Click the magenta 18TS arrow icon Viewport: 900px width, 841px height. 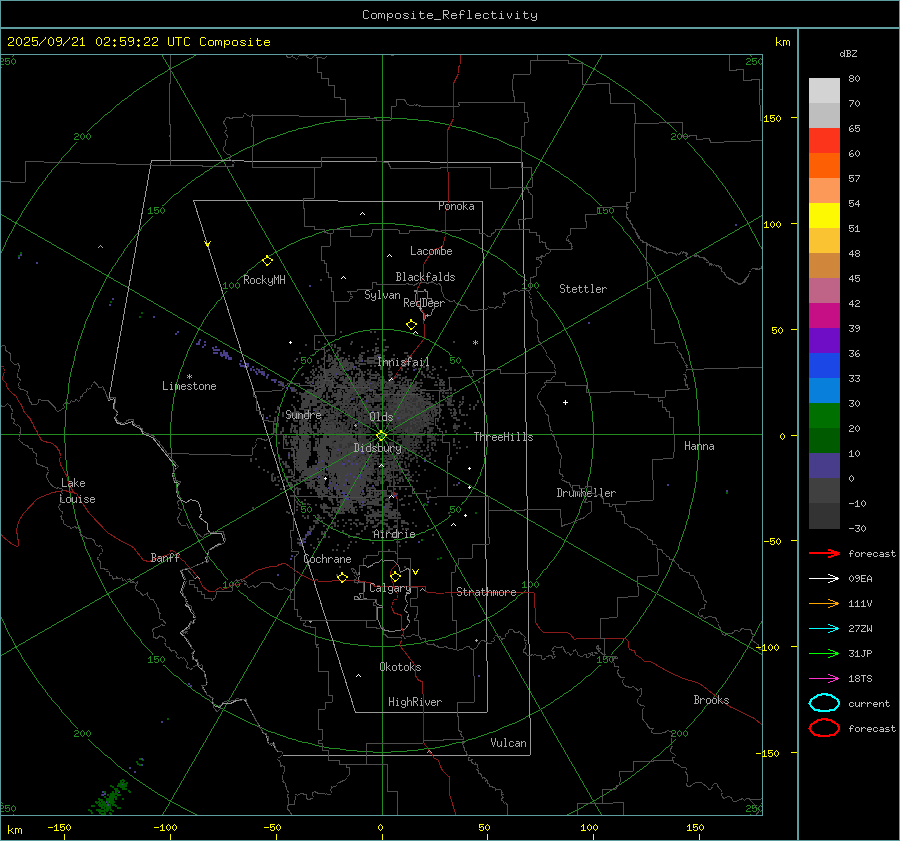(824, 678)
